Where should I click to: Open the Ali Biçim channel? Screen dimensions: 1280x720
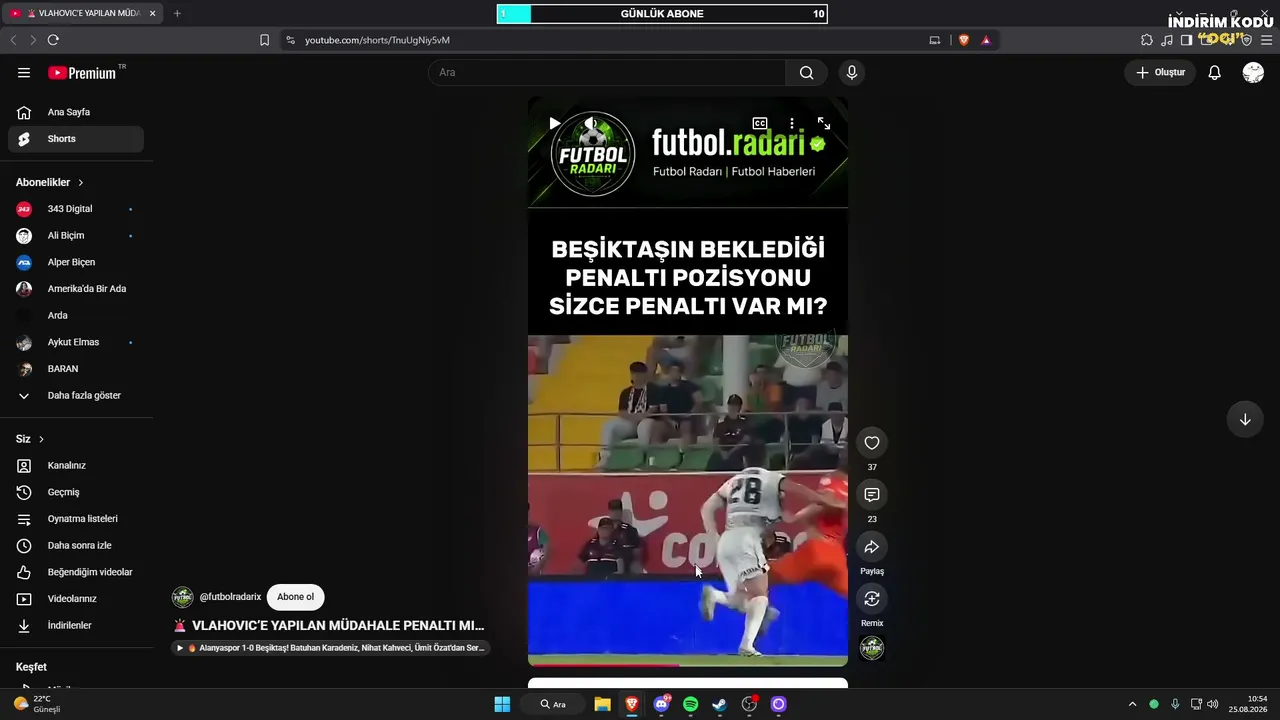pos(76,236)
